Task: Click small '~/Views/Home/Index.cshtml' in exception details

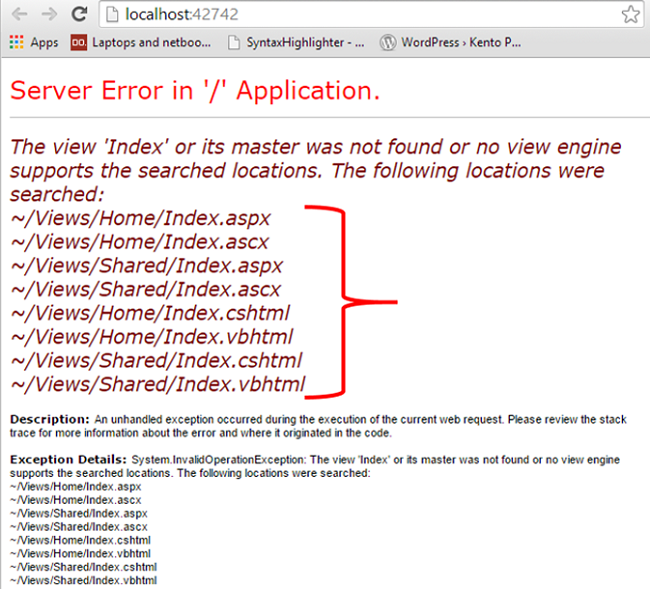Action: click(80, 541)
